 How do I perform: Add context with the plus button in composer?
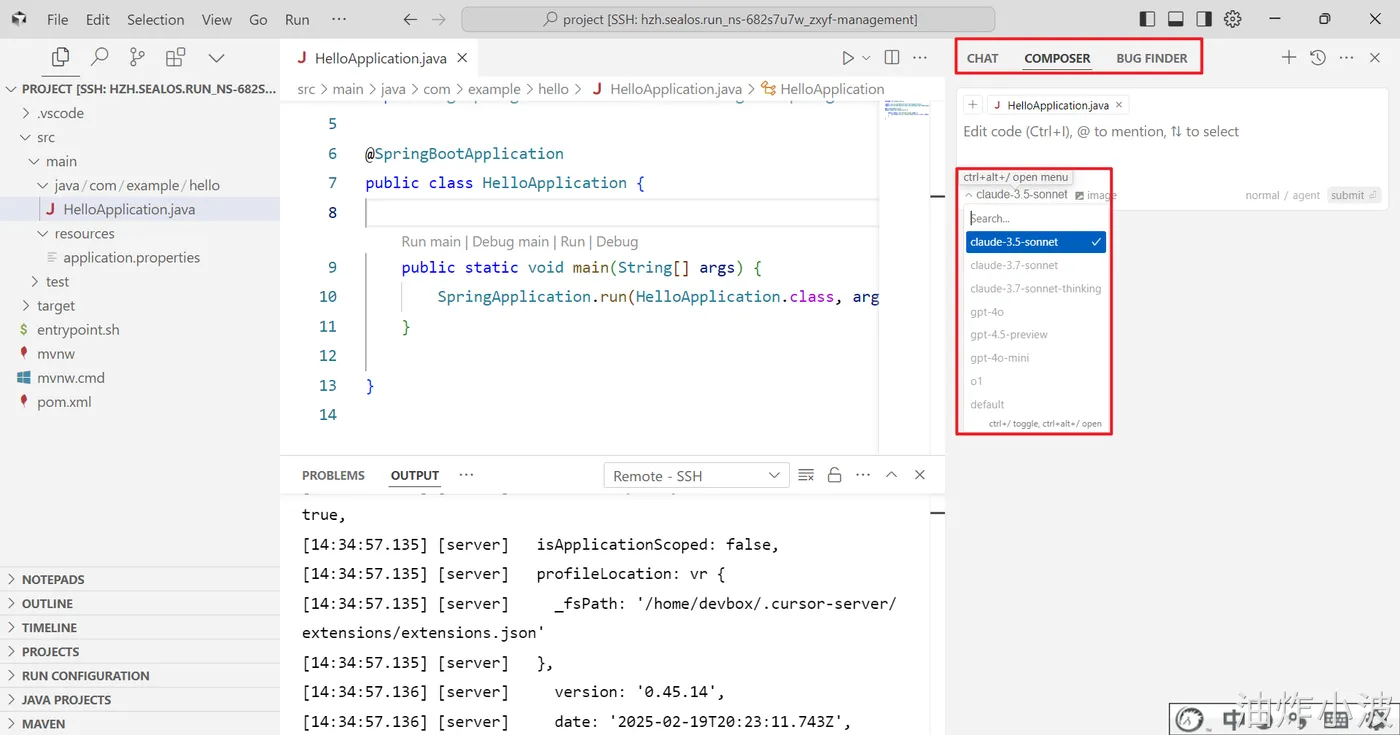tap(973, 105)
